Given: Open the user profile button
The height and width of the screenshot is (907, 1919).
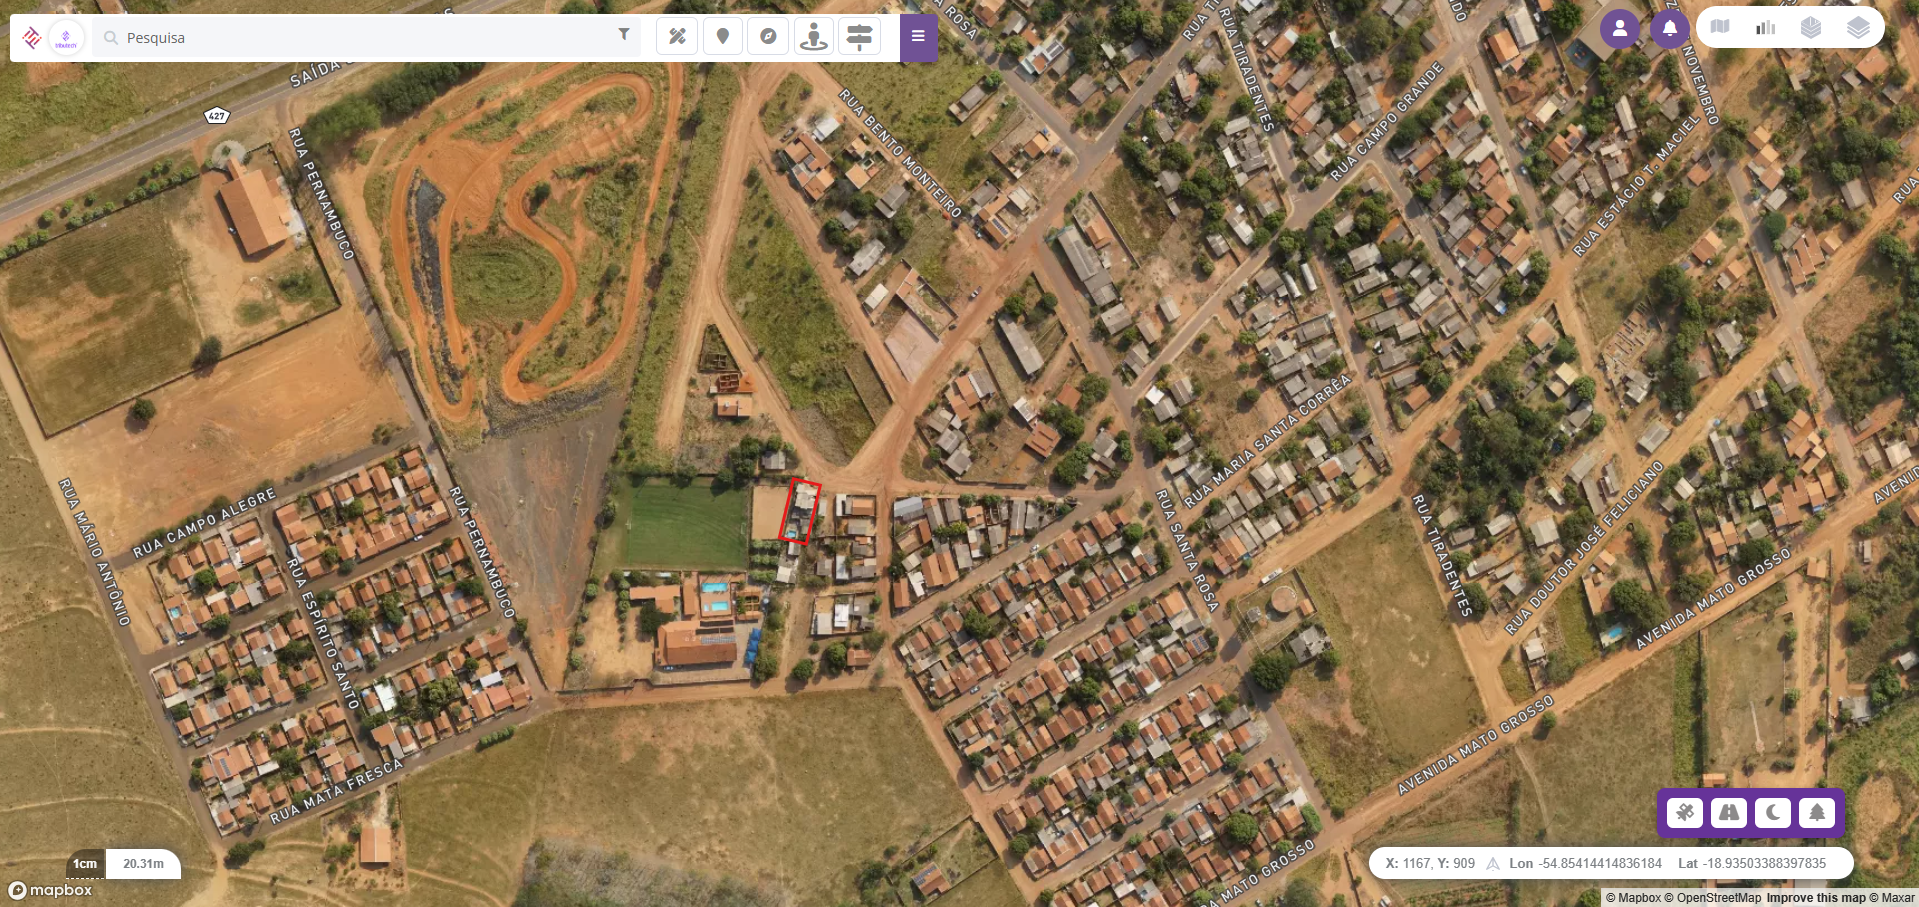Looking at the screenshot, I should [x=1620, y=28].
